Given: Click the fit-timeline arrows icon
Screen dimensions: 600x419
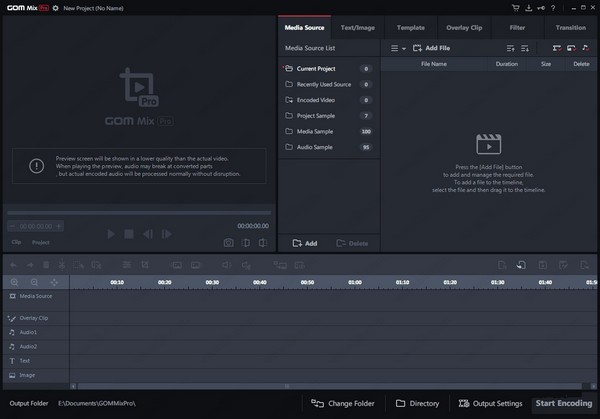Looking at the screenshot, I should click(53, 283).
